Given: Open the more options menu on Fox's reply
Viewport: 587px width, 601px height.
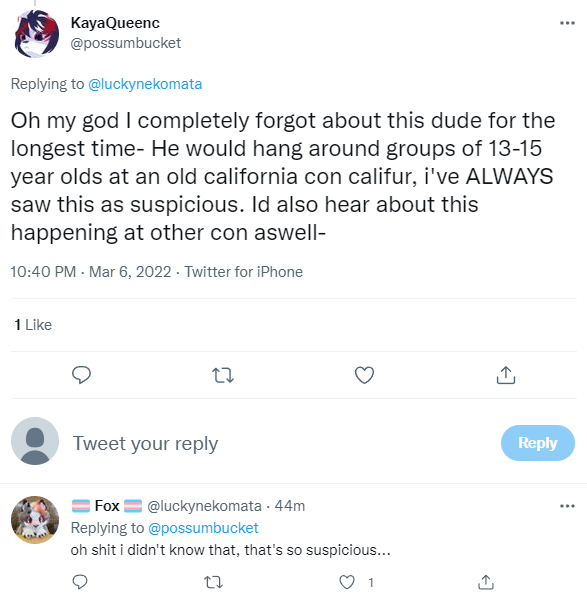Looking at the screenshot, I should (x=567, y=506).
